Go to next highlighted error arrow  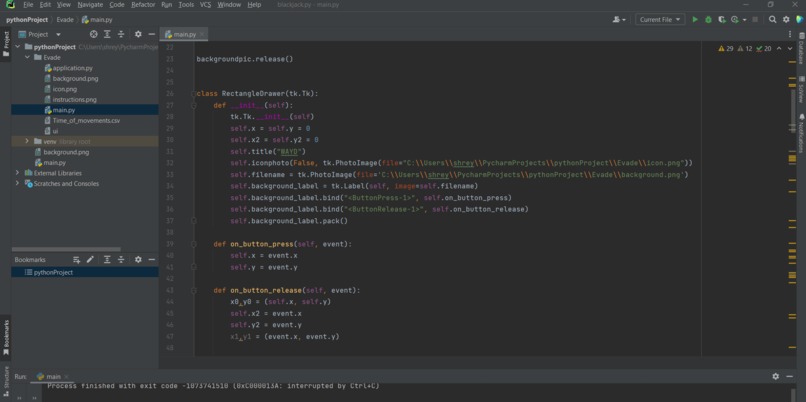[x=790, y=48]
